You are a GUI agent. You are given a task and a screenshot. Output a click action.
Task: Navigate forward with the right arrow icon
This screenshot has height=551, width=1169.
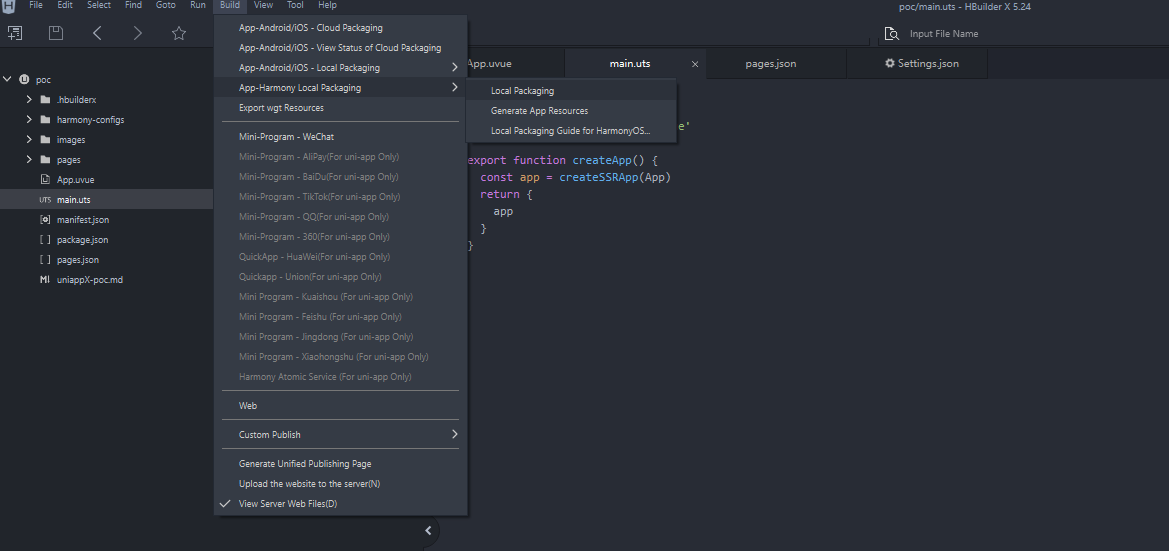click(138, 33)
